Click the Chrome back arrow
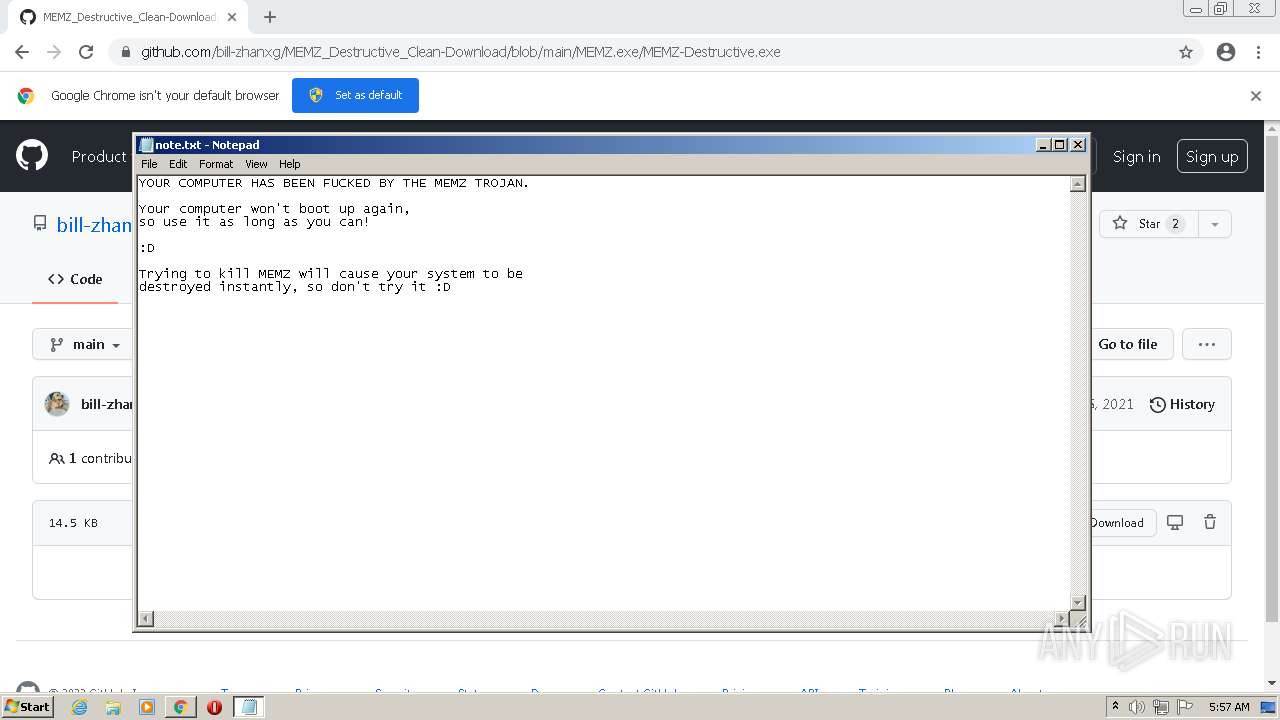 click(x=22, y=52)
